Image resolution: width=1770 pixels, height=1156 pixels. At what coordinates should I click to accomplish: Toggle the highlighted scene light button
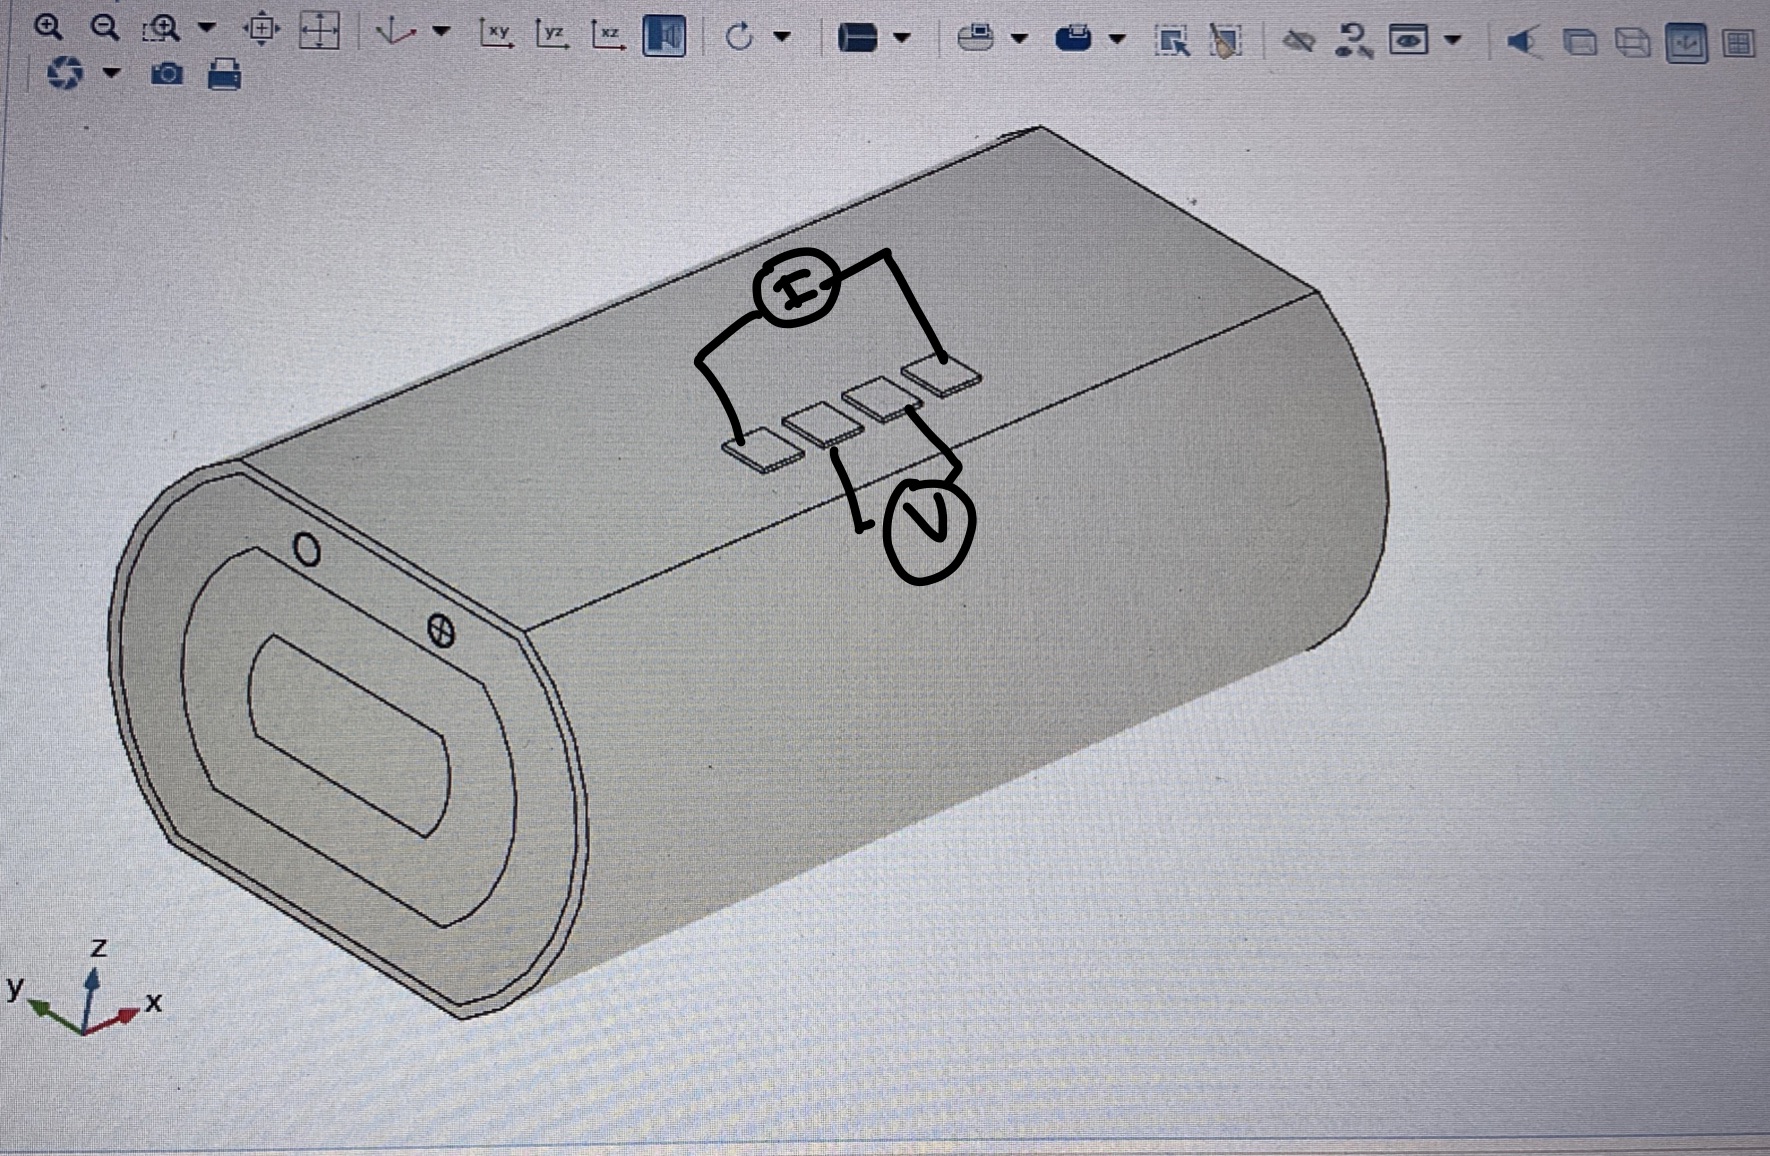point(664,37)
